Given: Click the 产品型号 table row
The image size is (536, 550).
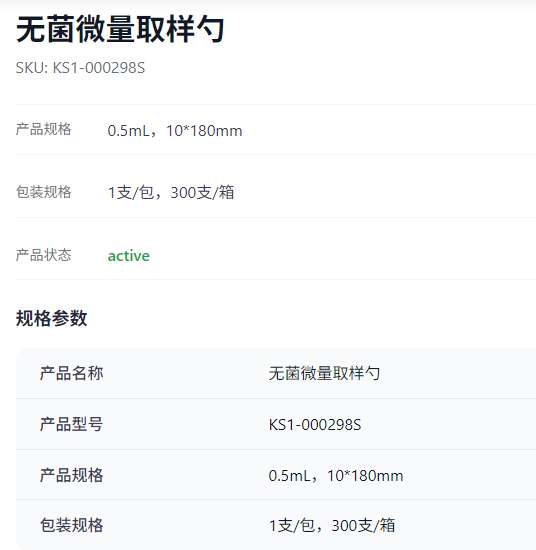Looking at the screenshot, I should pos(276,424).
